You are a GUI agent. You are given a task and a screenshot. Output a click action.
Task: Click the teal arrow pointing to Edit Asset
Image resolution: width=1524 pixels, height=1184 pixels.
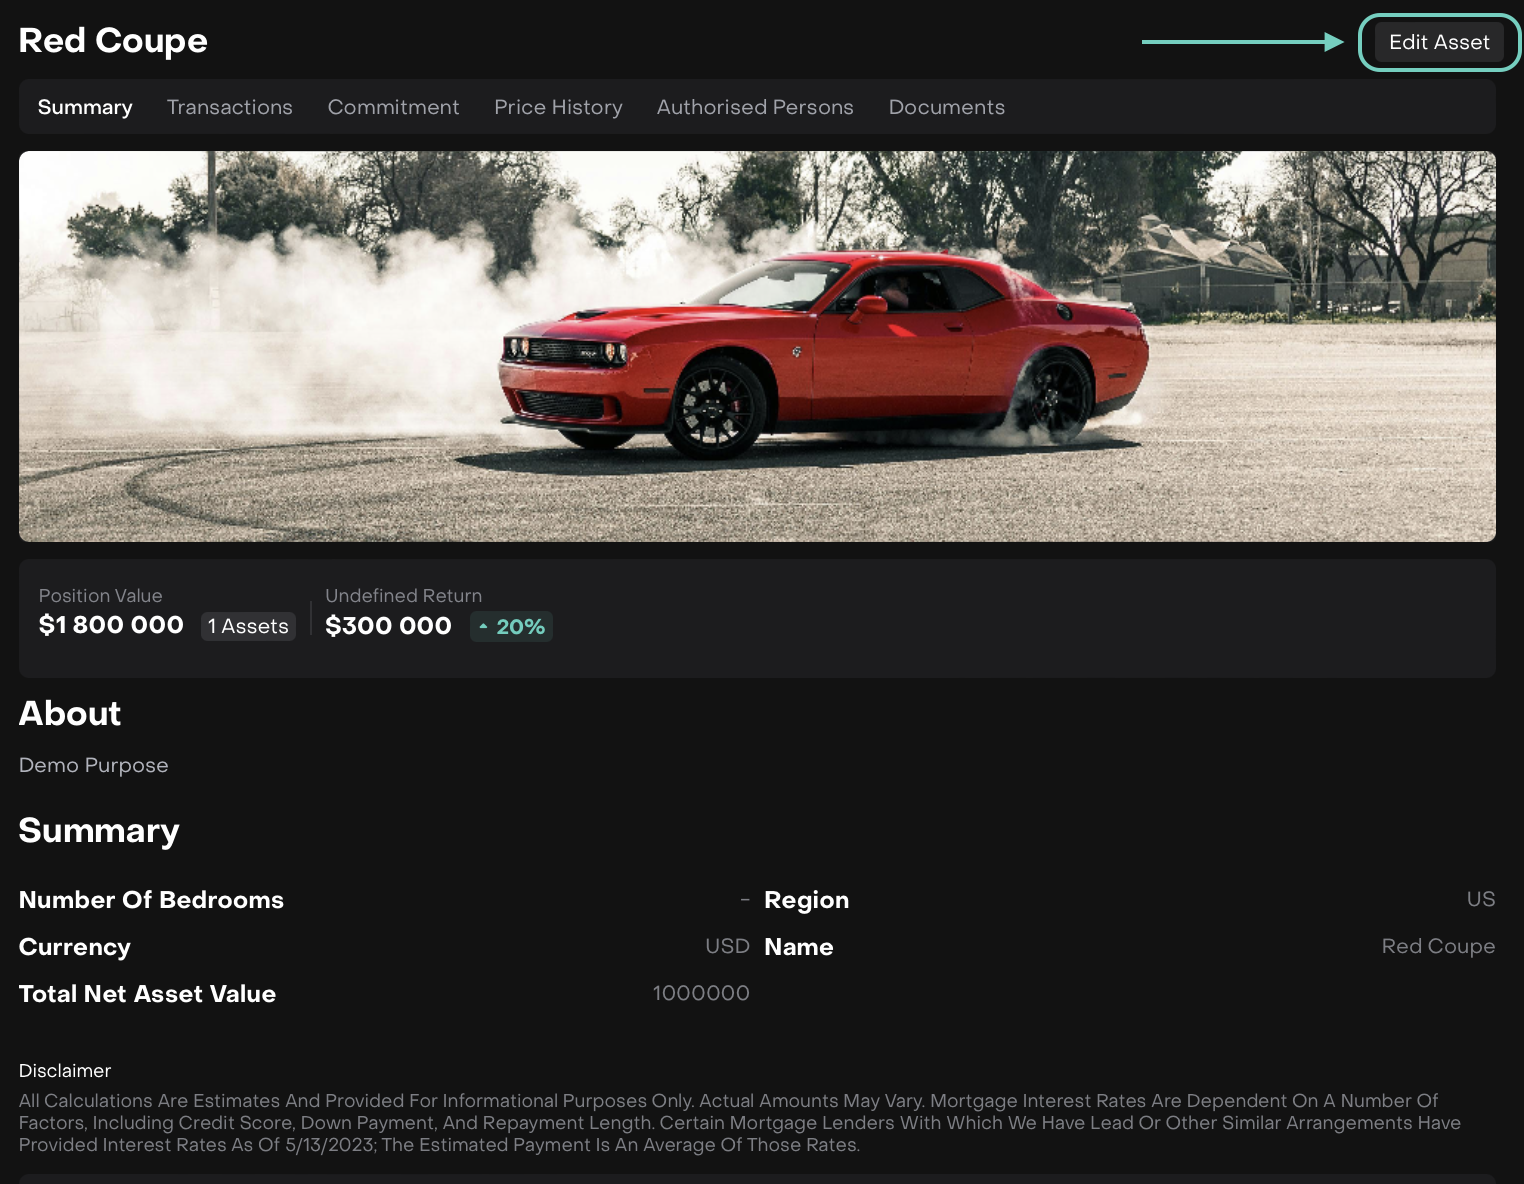pyautogui.click(x=1242, y=42)
